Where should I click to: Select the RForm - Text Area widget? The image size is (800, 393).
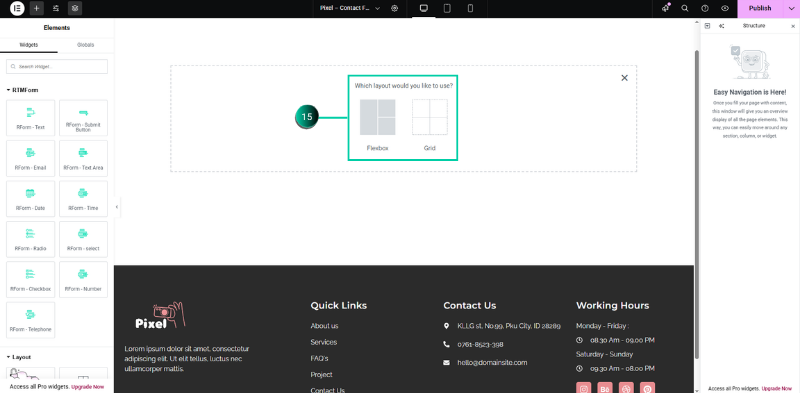[83, 158]
